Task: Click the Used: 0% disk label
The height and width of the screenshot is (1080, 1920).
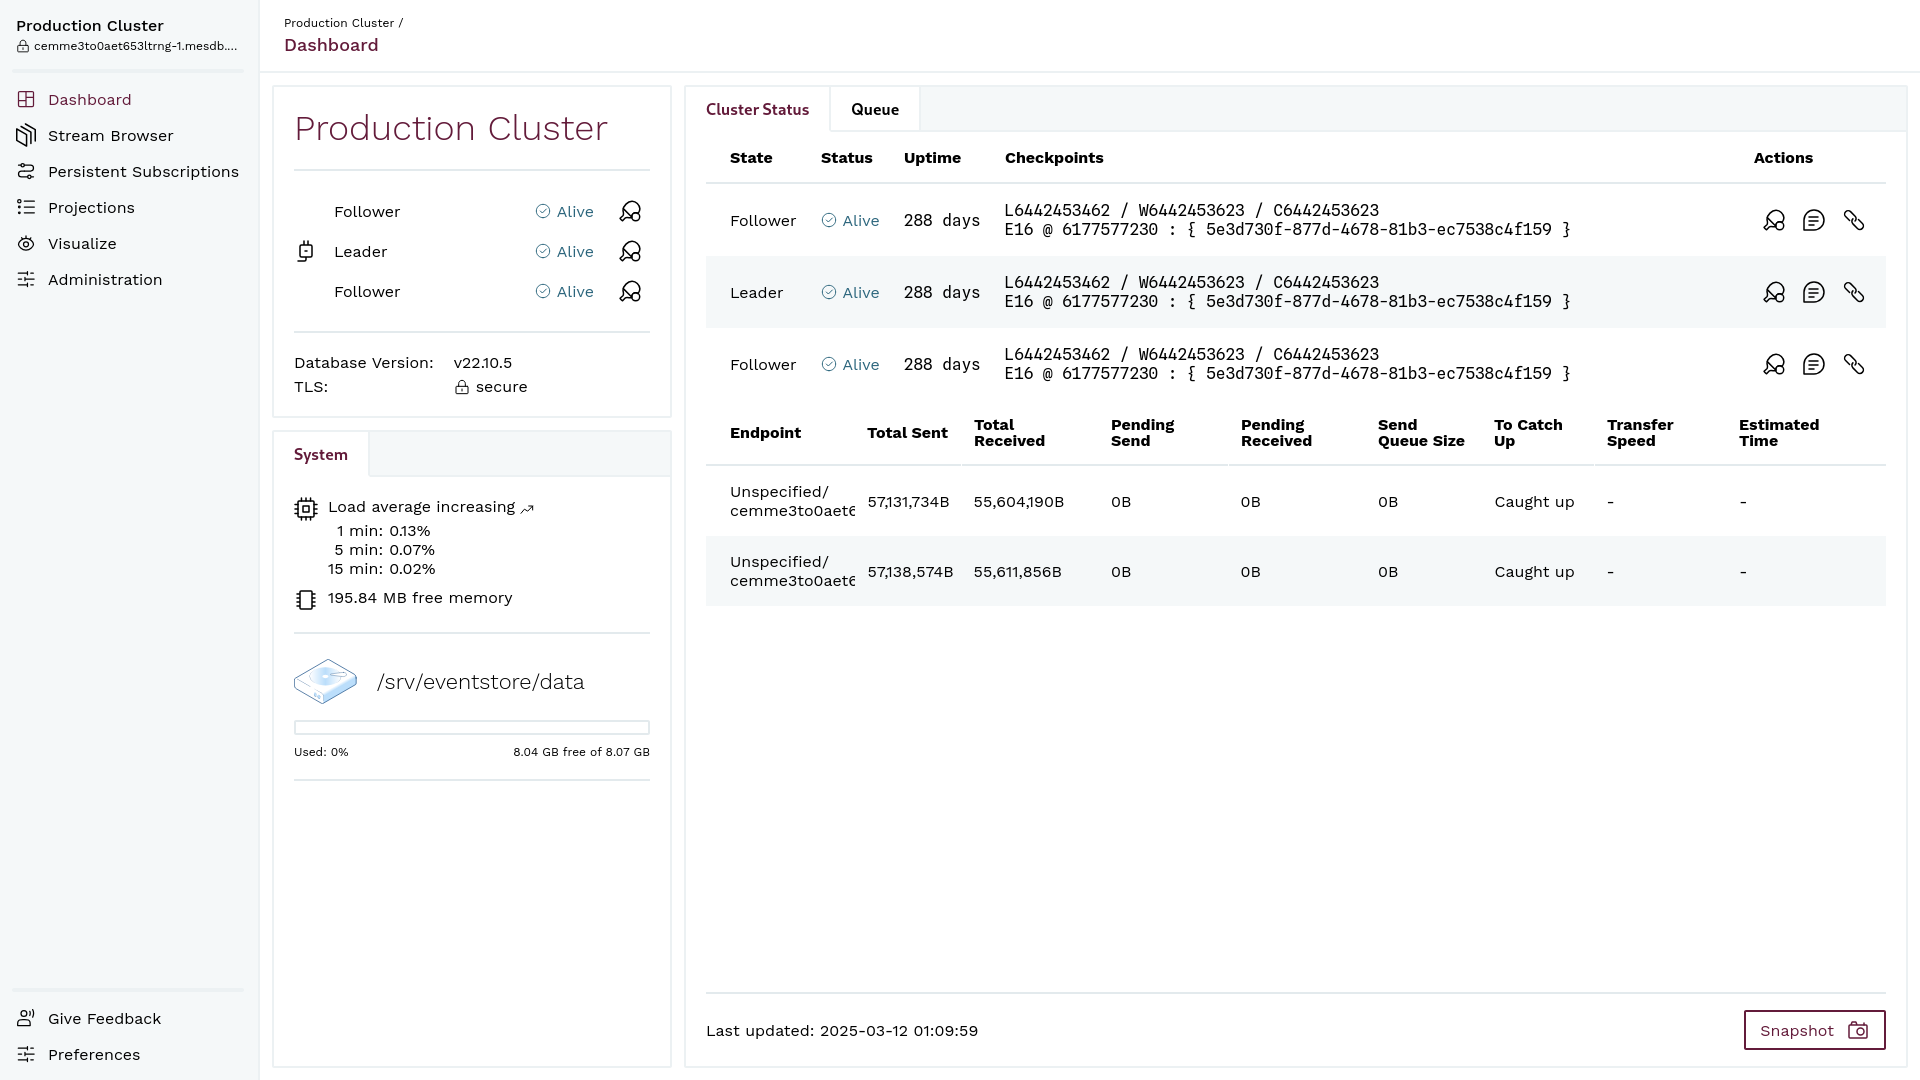Action: tap(321, 752)
